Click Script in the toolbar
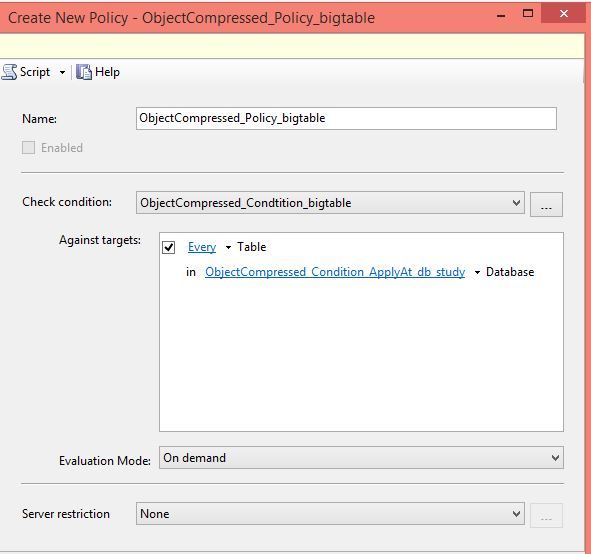This screenshot has height=554, width=591. pos(35,72)
